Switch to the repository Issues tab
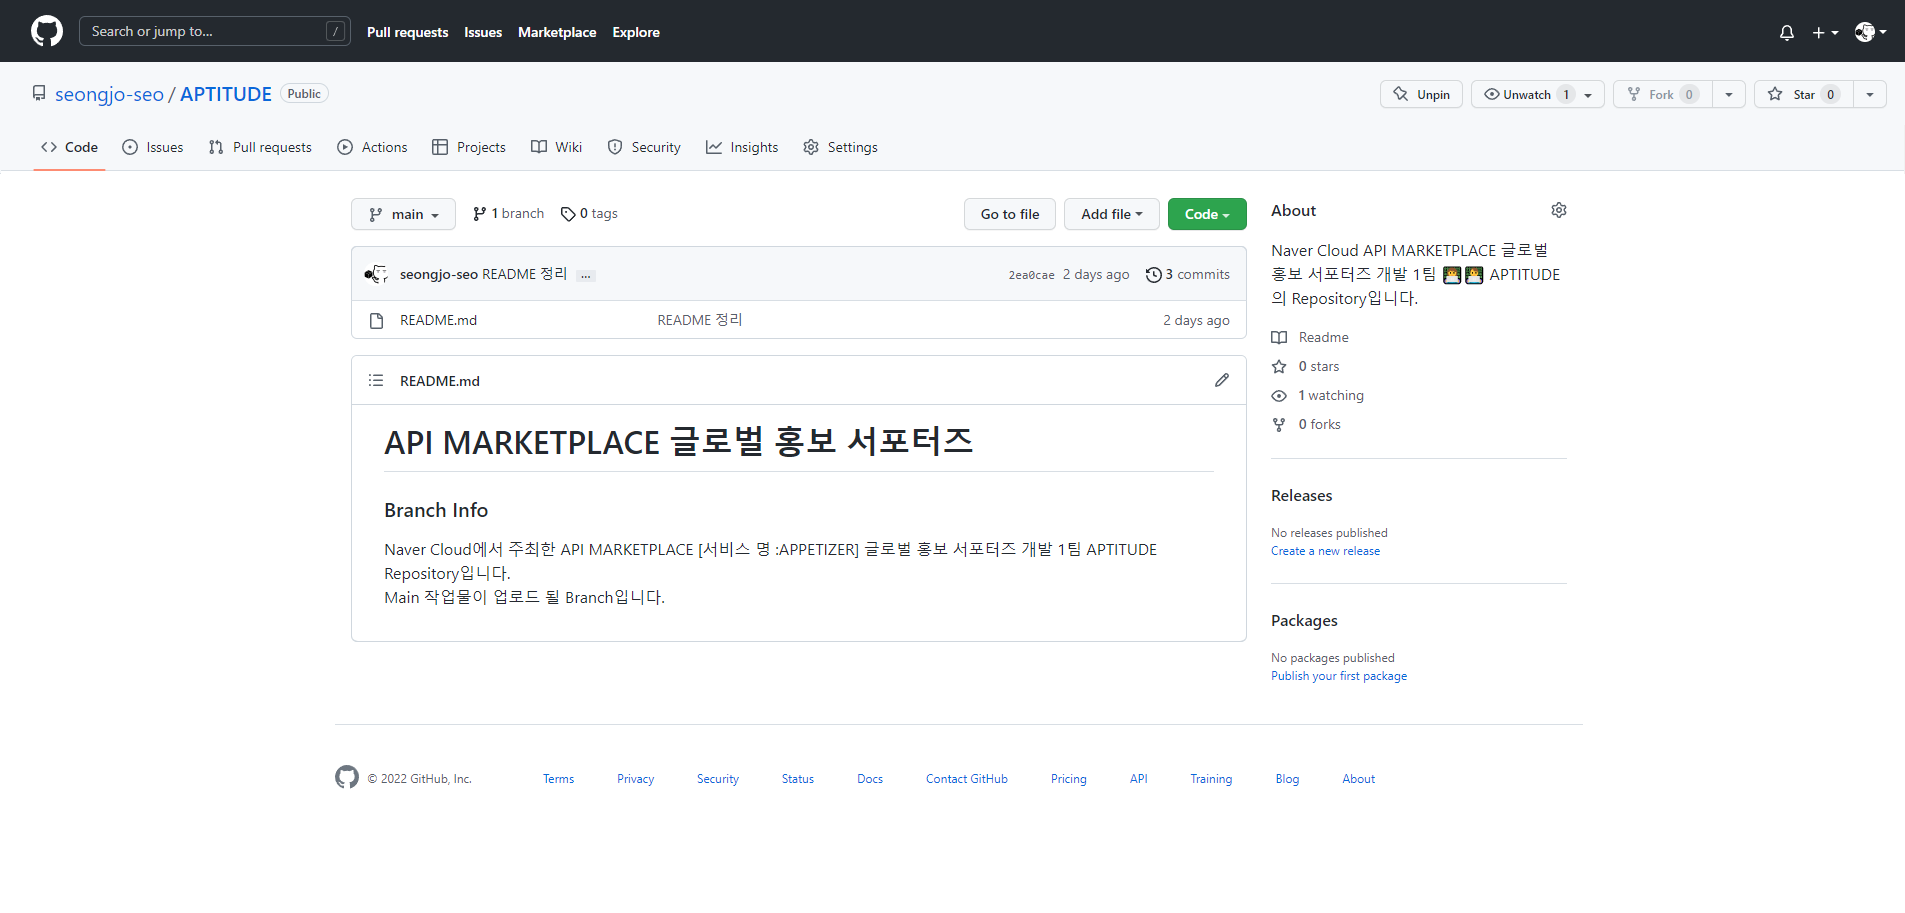 [x=153, y=147]
